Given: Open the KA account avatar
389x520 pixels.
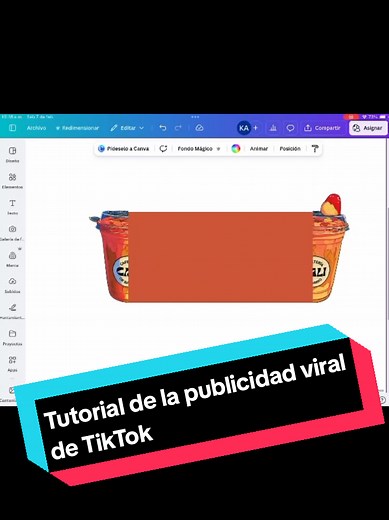Looking at the screenshot, I should (244, 128).
